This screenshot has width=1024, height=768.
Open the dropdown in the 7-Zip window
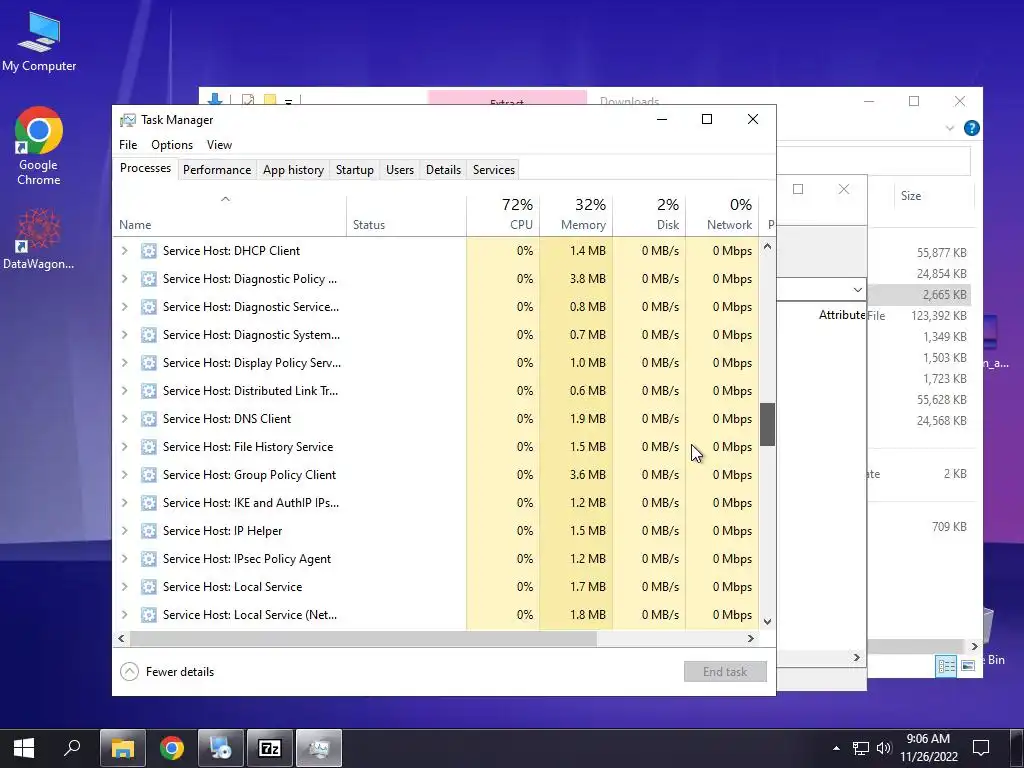pos(857,289)
